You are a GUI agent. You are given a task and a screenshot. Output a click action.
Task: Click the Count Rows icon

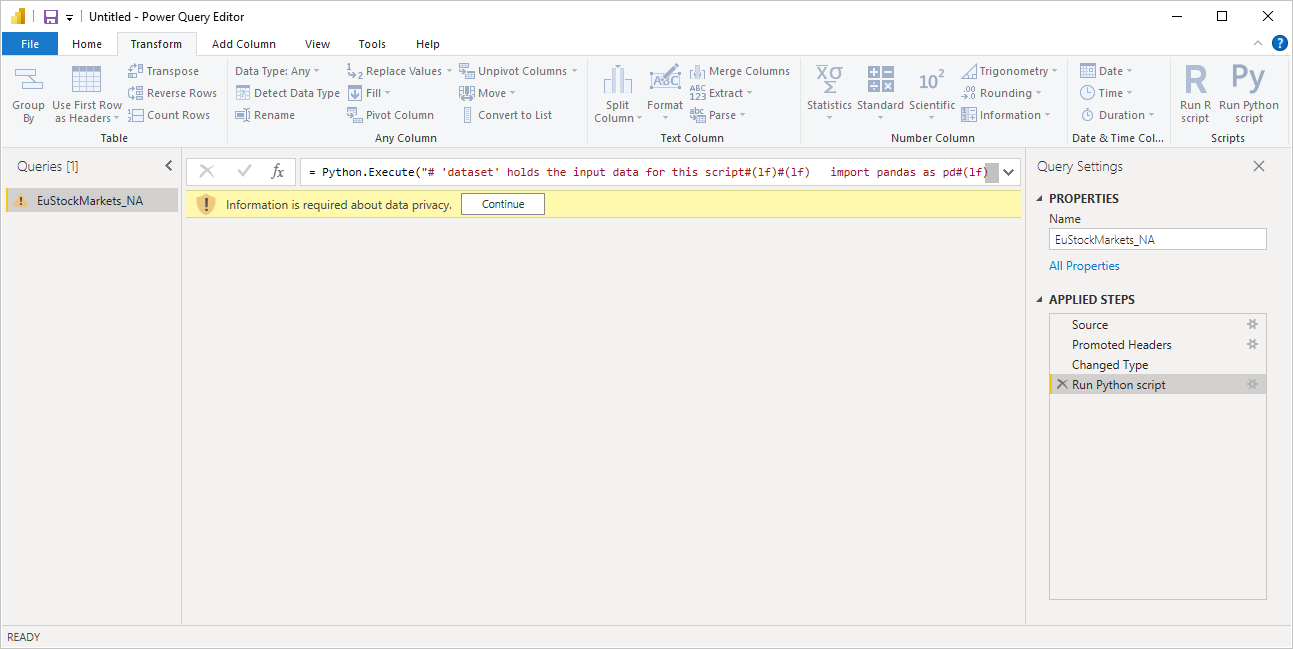click(135, 114)
